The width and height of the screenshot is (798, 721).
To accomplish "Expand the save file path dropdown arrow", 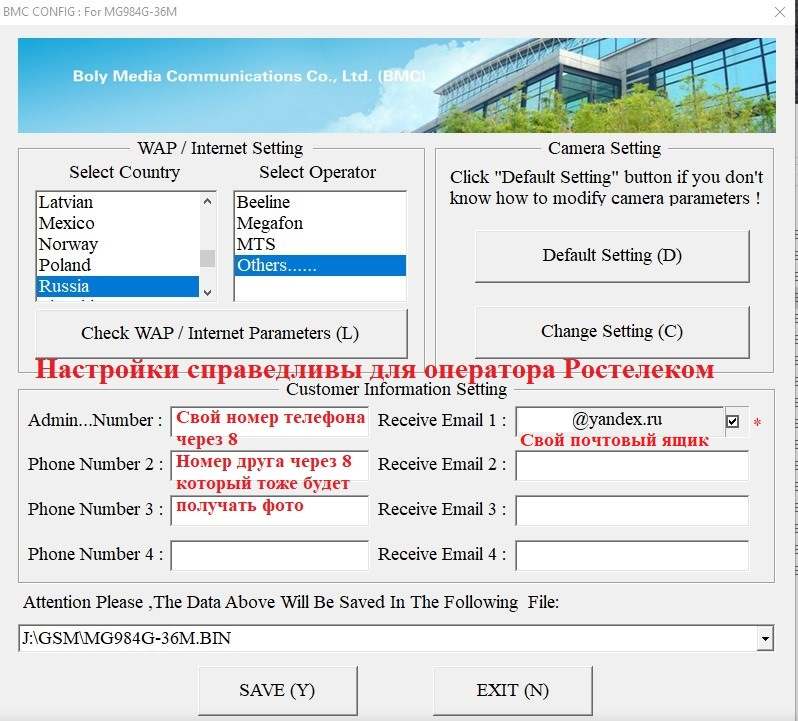I will (x=765, y=638).
